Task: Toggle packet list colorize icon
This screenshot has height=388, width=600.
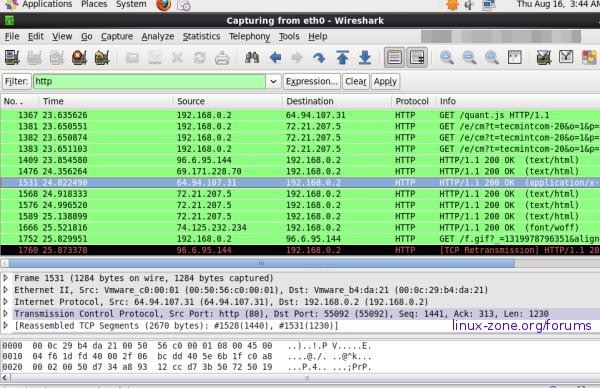Action: (395, 58)
